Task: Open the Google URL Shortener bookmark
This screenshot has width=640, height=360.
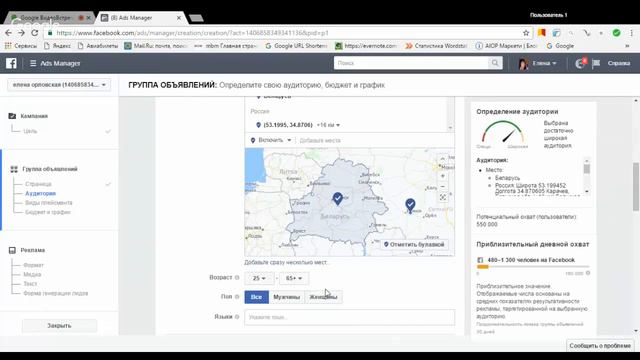Action: [x=296, y=46]
